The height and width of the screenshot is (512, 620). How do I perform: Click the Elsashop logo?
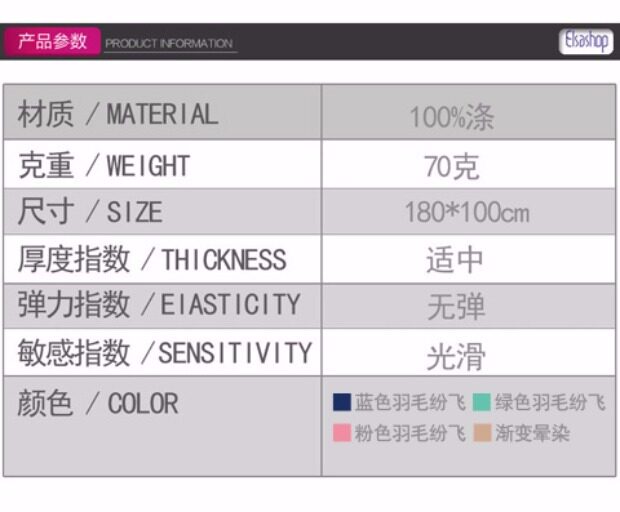tap(585, 42)
